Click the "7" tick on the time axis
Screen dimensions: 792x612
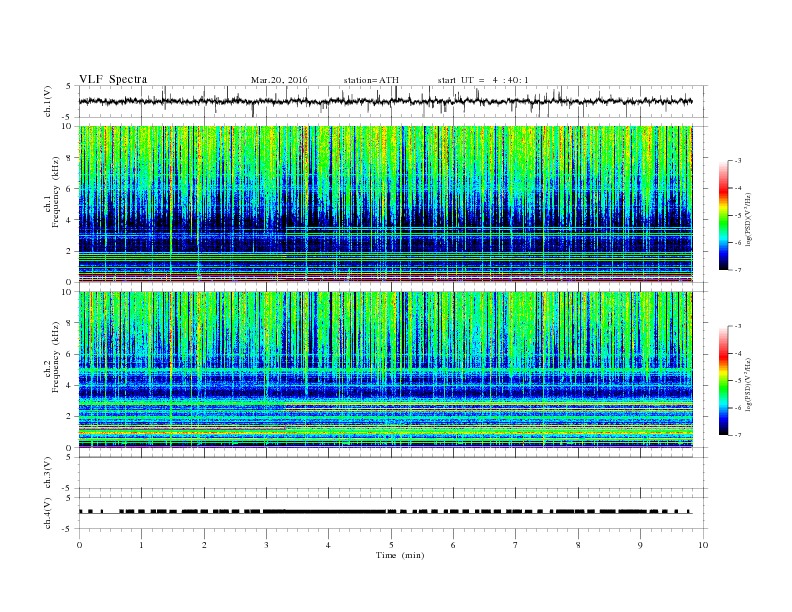pos(516,545)
